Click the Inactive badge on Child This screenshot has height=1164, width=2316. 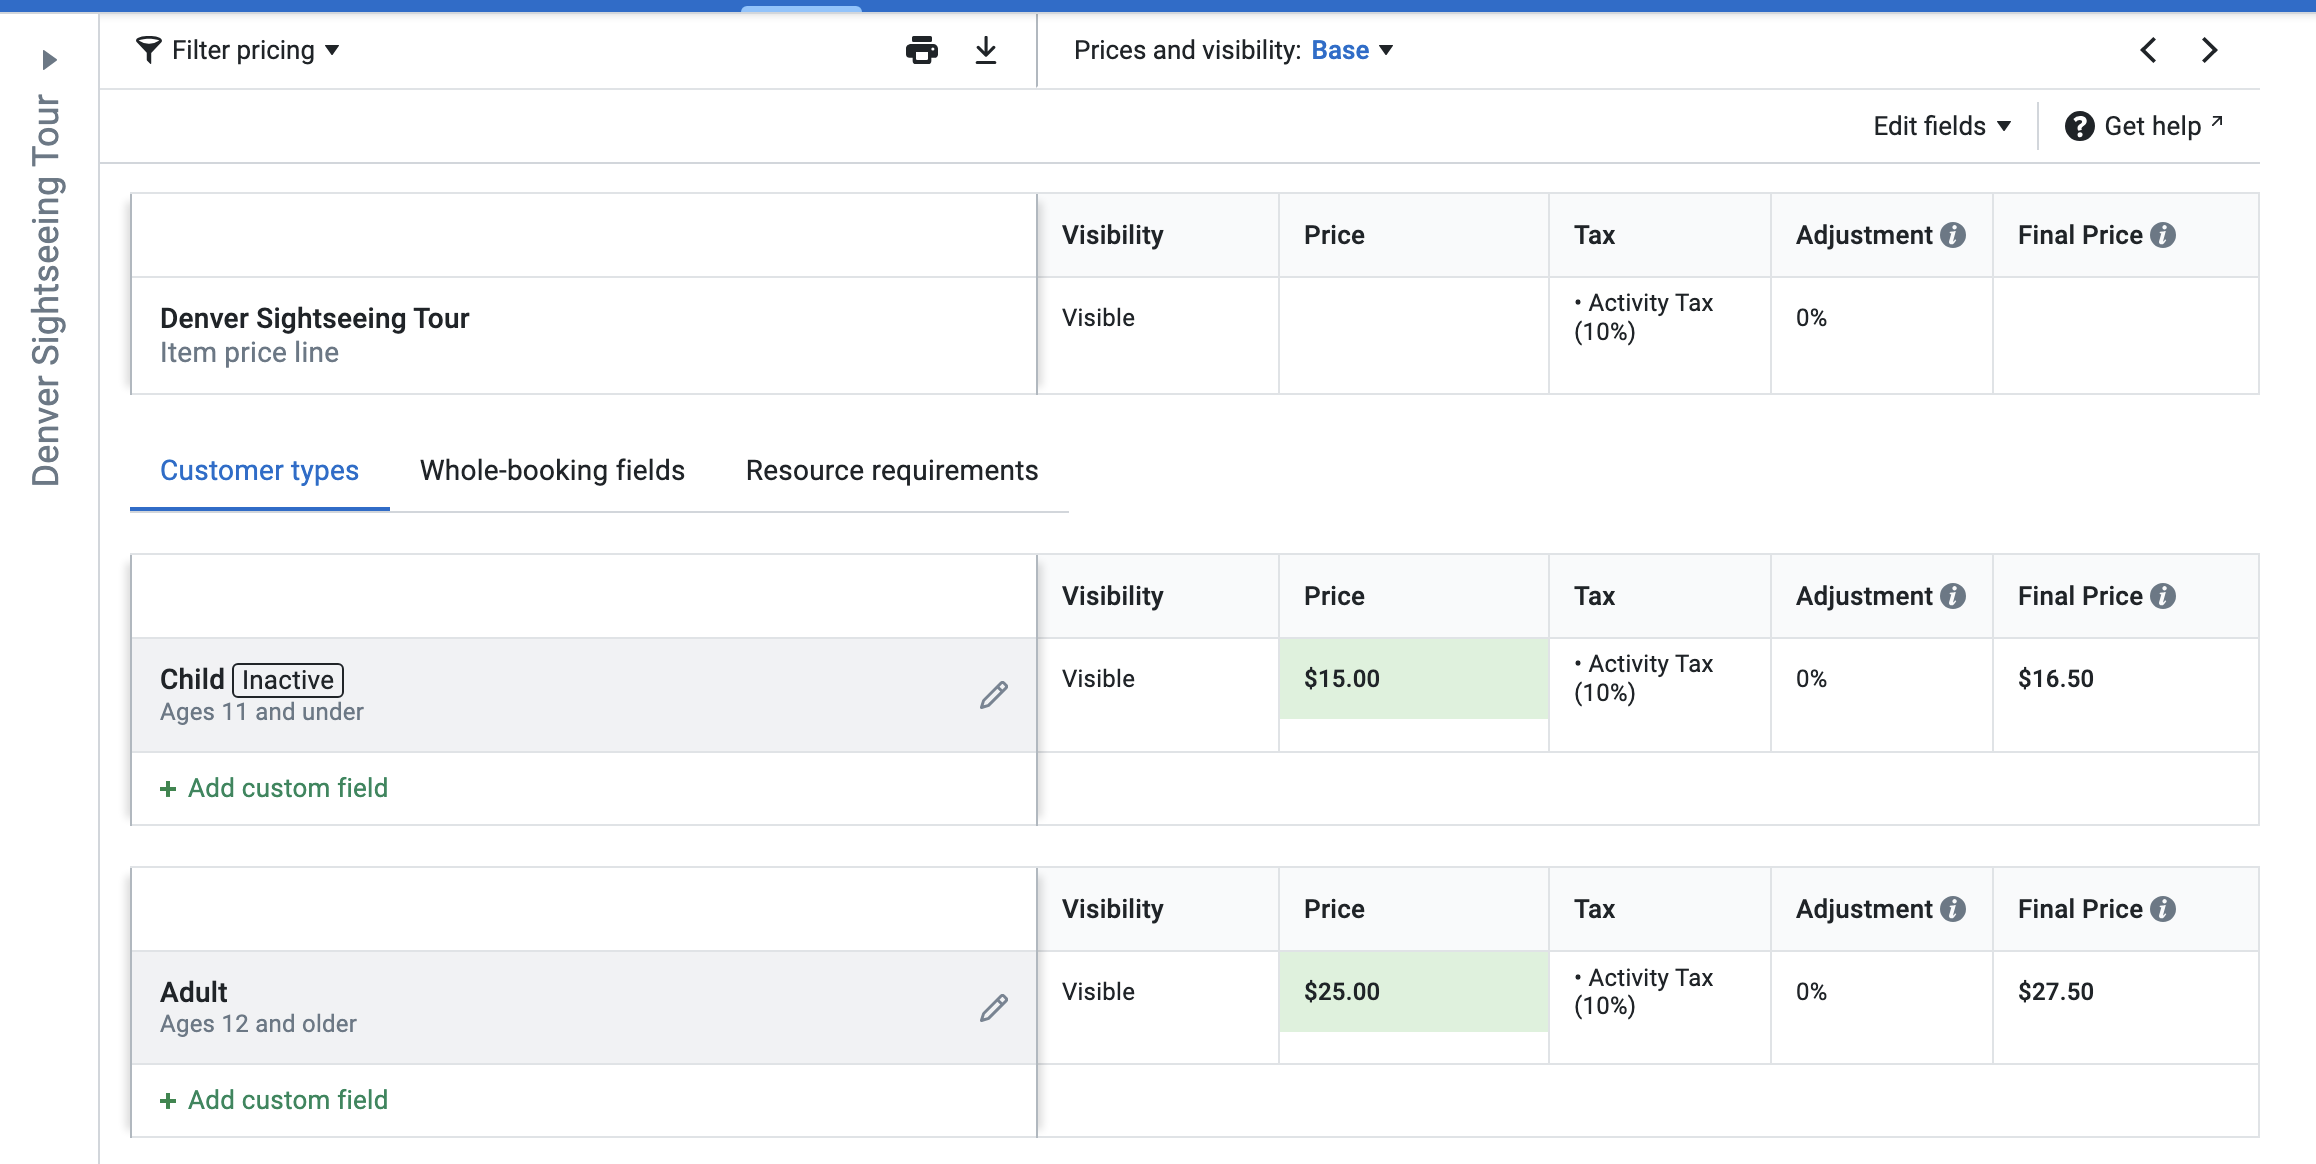tap(288, 680)
